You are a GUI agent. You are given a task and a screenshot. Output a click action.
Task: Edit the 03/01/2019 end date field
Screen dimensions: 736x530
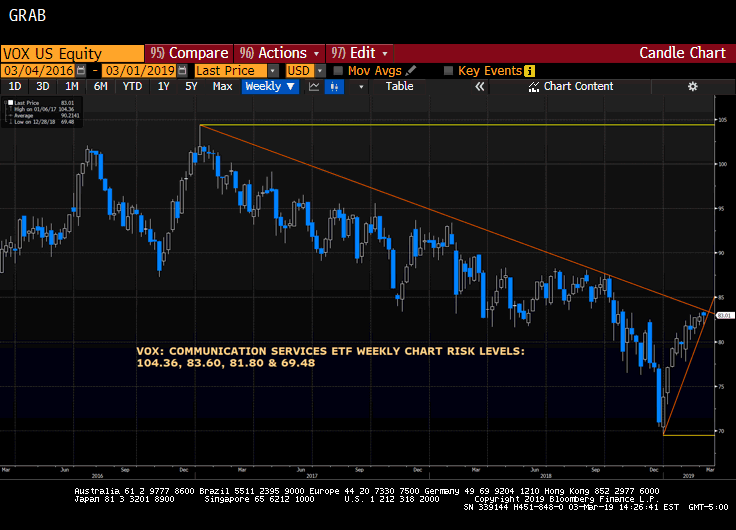pos(139,71)
